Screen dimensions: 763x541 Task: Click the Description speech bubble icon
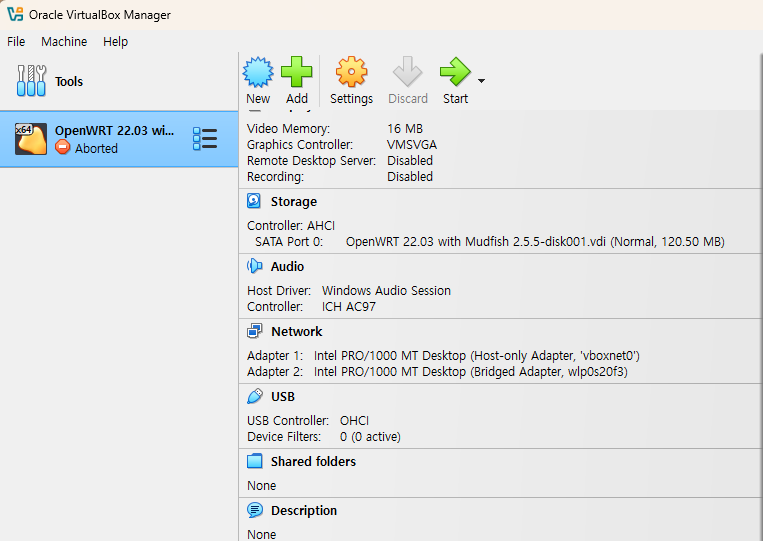point(254,510)
